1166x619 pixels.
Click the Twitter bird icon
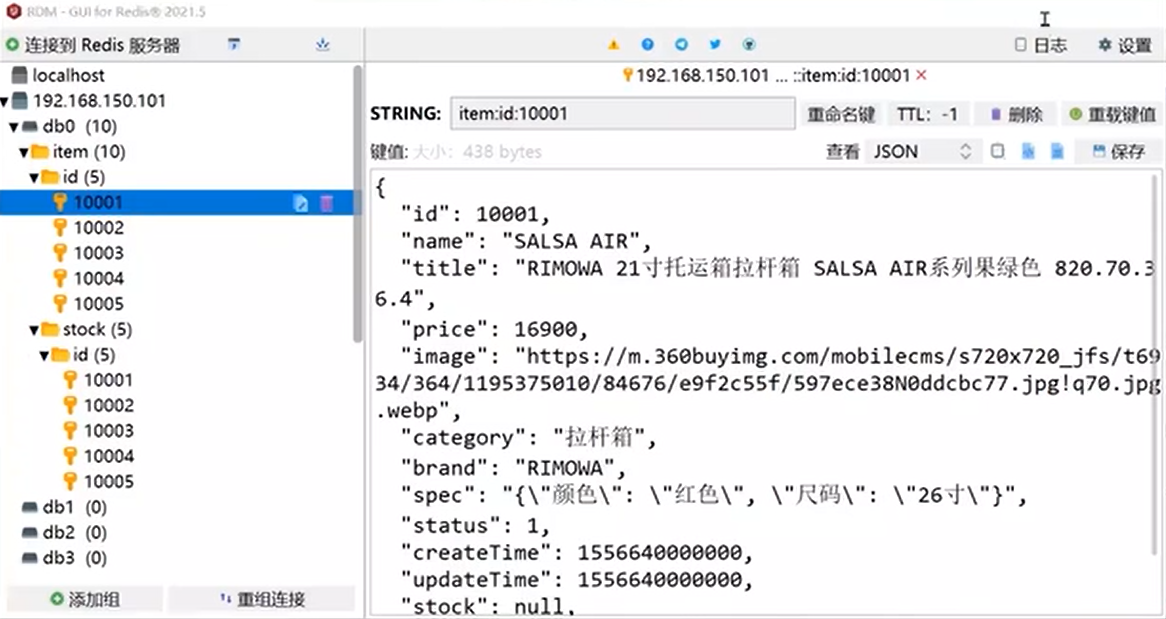[x=715, y=45]
